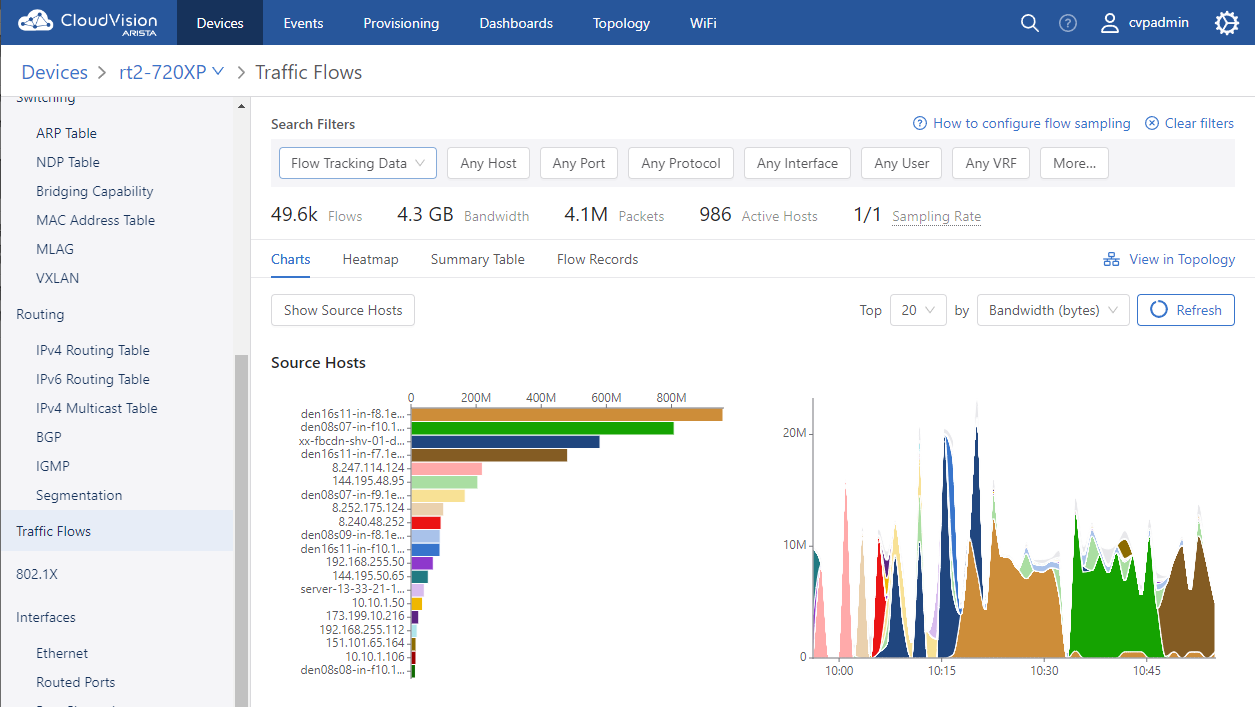Viewport: 1255px width, 707px height.
Task: Open the How to configure flow sampling link
Action: click(x=1030, y=123)
